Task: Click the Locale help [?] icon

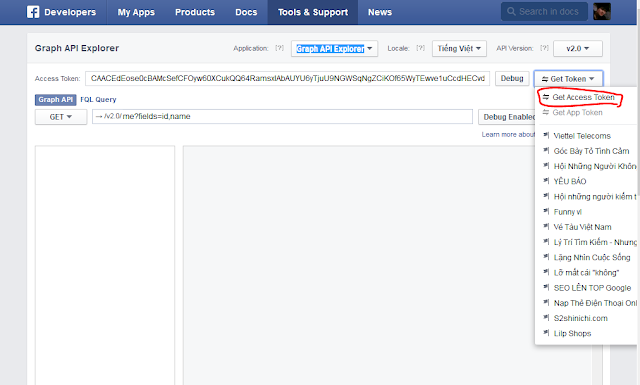Action: pyautogui.click(x=420, y=48)
